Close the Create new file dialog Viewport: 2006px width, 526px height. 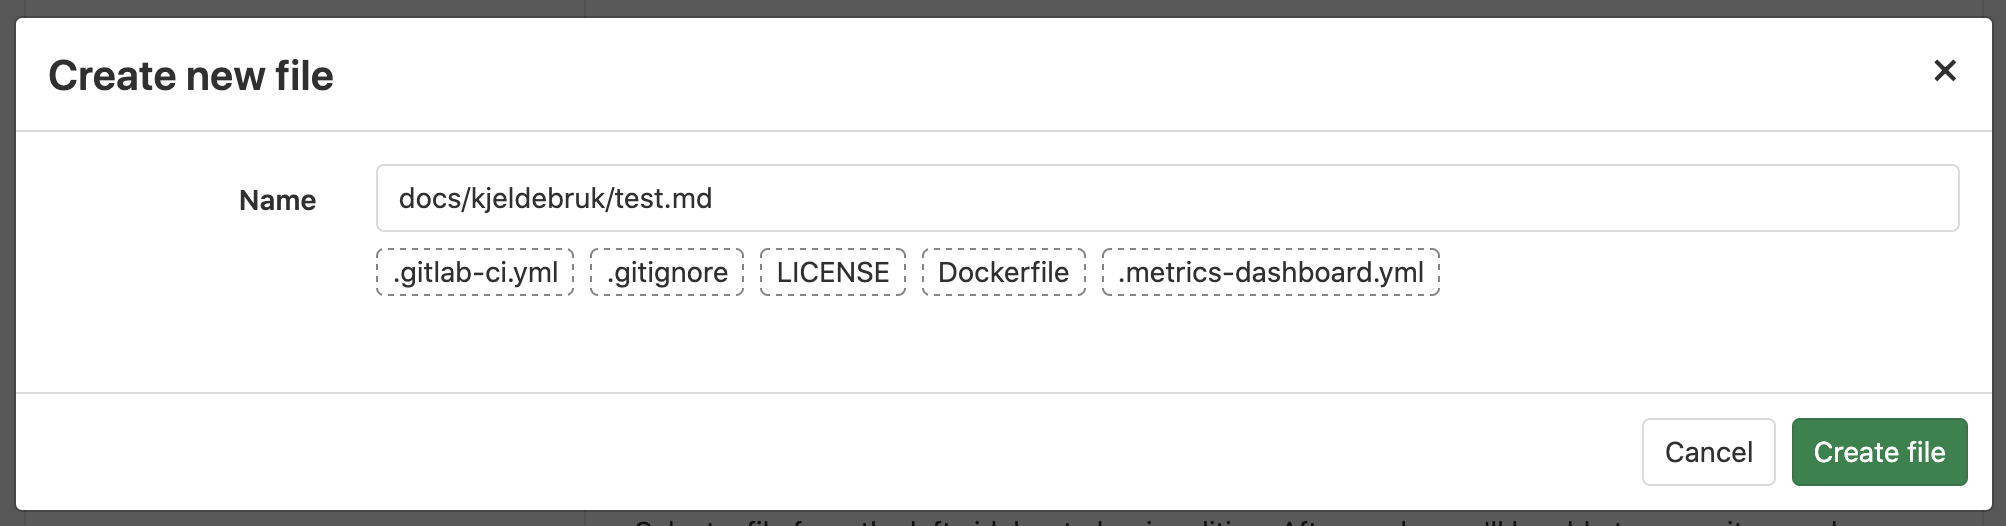pos(1944,71)
